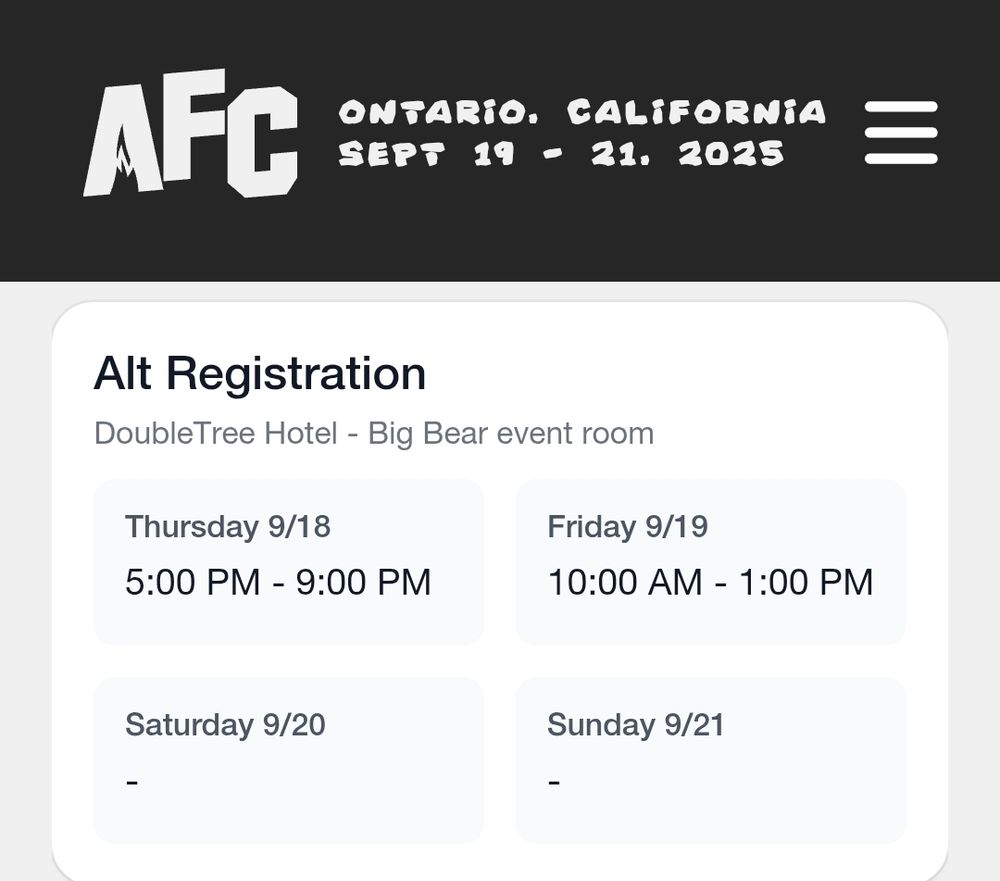Click the word CALIFORNIA in the header
This screenshot has width=1000, height=881.
pos(697,112)
